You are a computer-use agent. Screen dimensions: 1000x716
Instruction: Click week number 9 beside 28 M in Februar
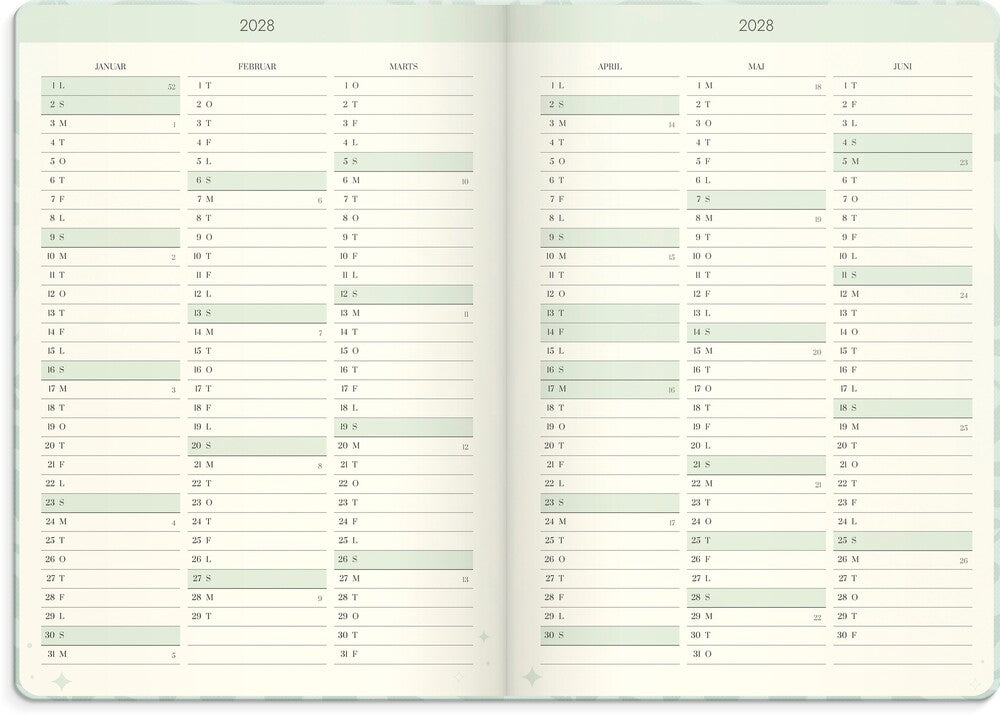coord(320,599)
